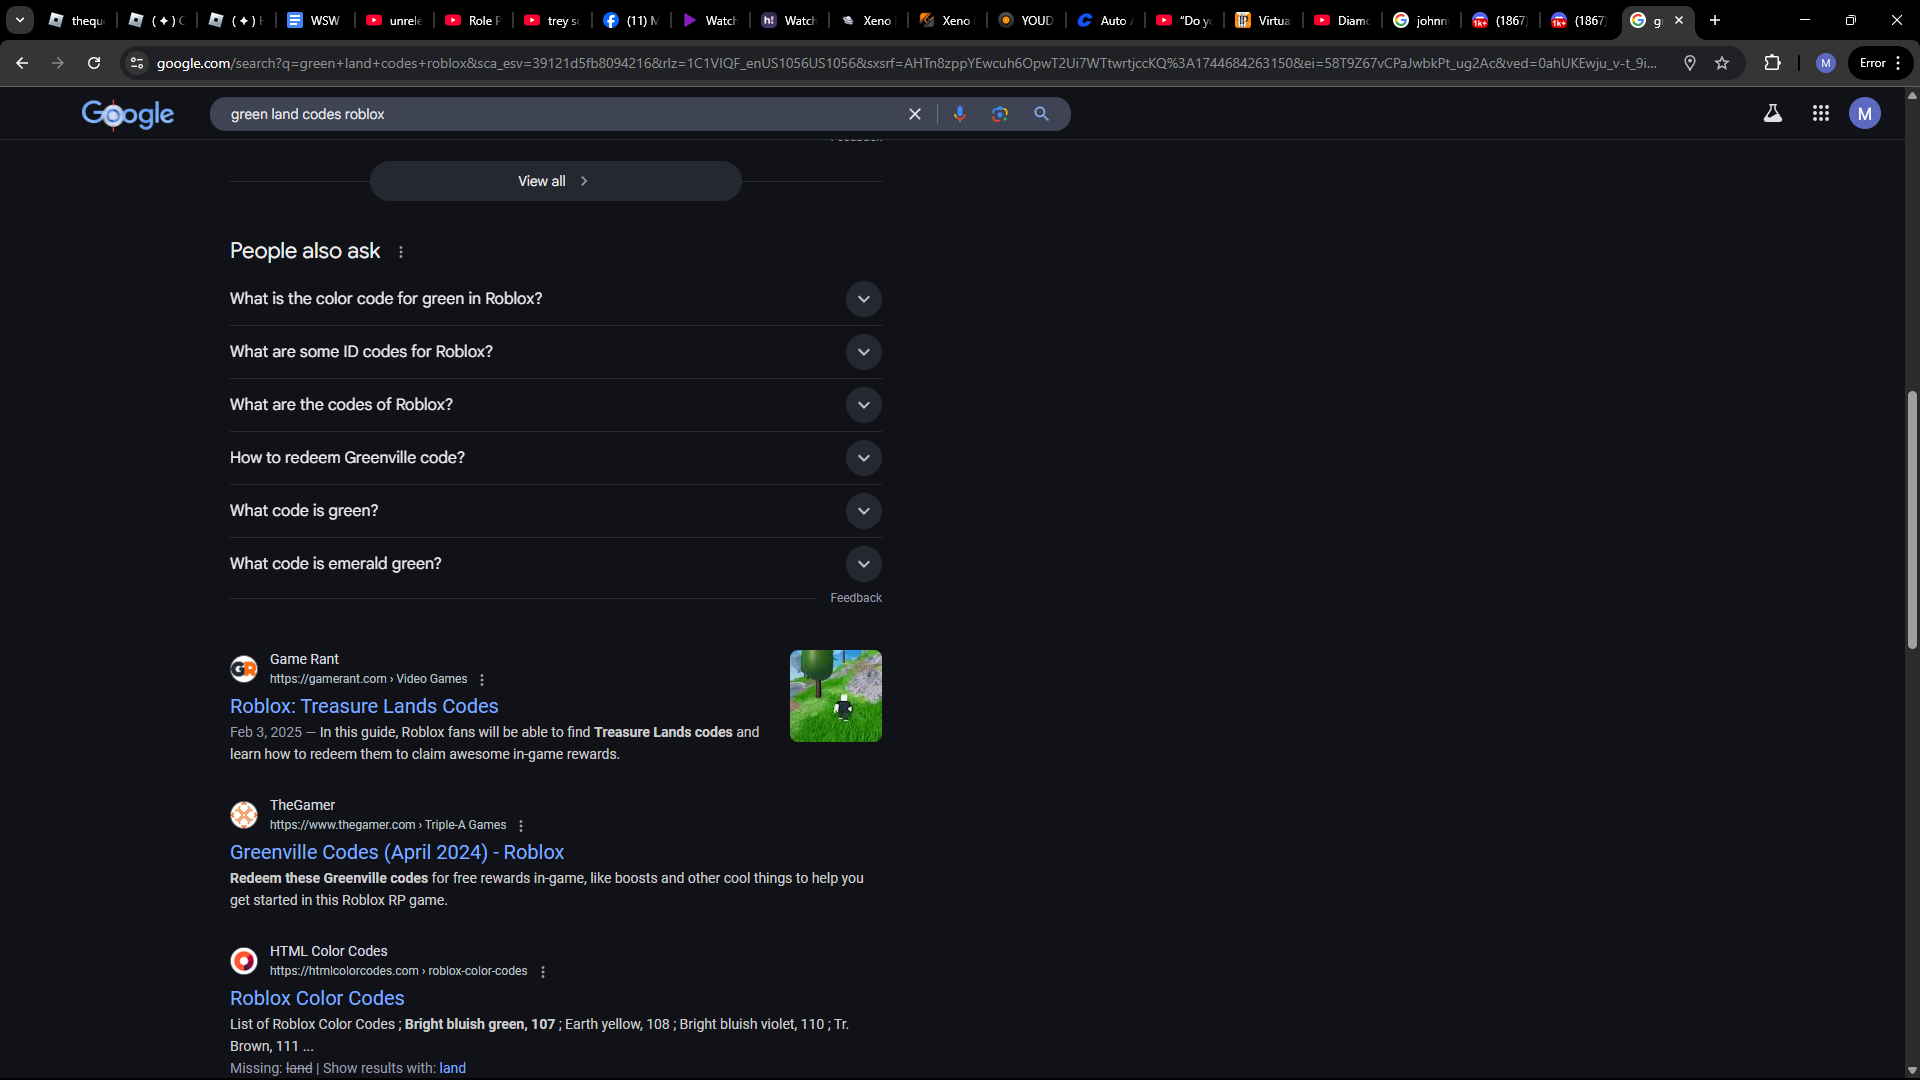Image resolution: width=1920 pixels, height=1080 pixels.
Task: Clear the search box with X icon
Action: [x=914, y=114]
